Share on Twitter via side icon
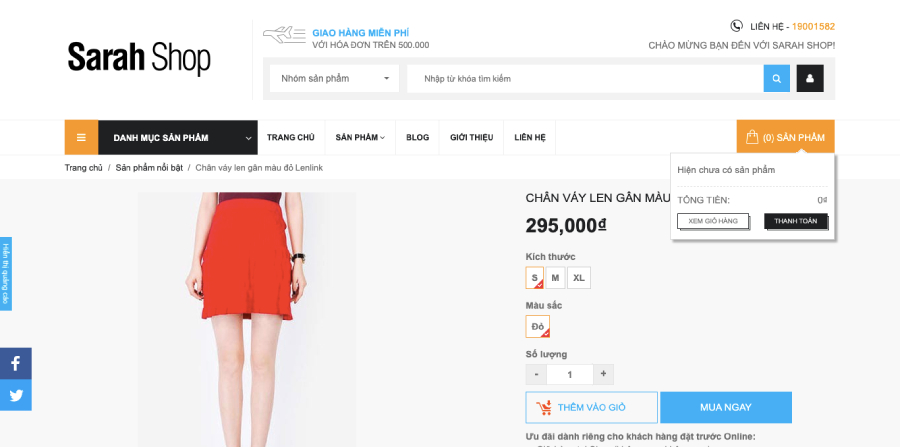This screenshot has height=447, width=900. [16, 395]
